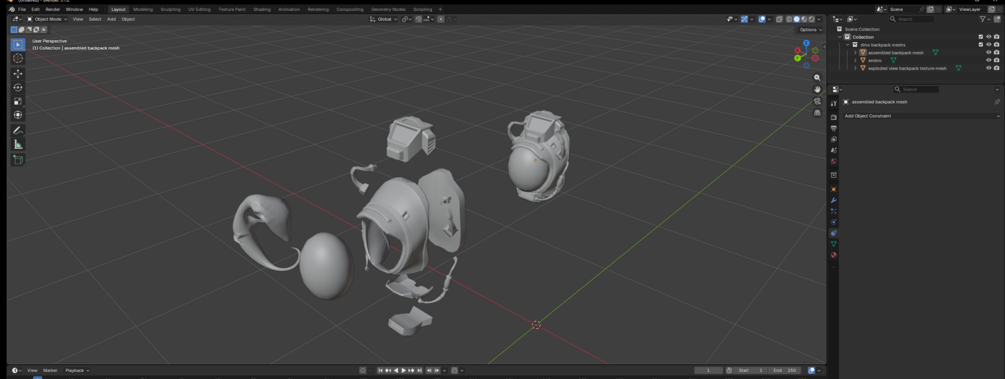1005x379 pixels.
Task: Switch to the Sculpting workspace tab
Action: [170, 10]
